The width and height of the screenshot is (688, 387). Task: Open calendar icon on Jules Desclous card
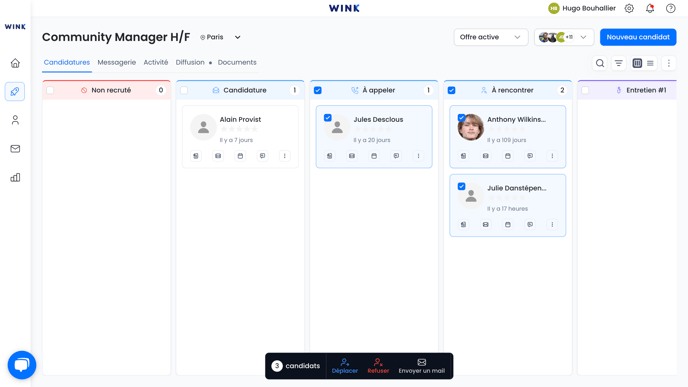click(x=374, y=156)
